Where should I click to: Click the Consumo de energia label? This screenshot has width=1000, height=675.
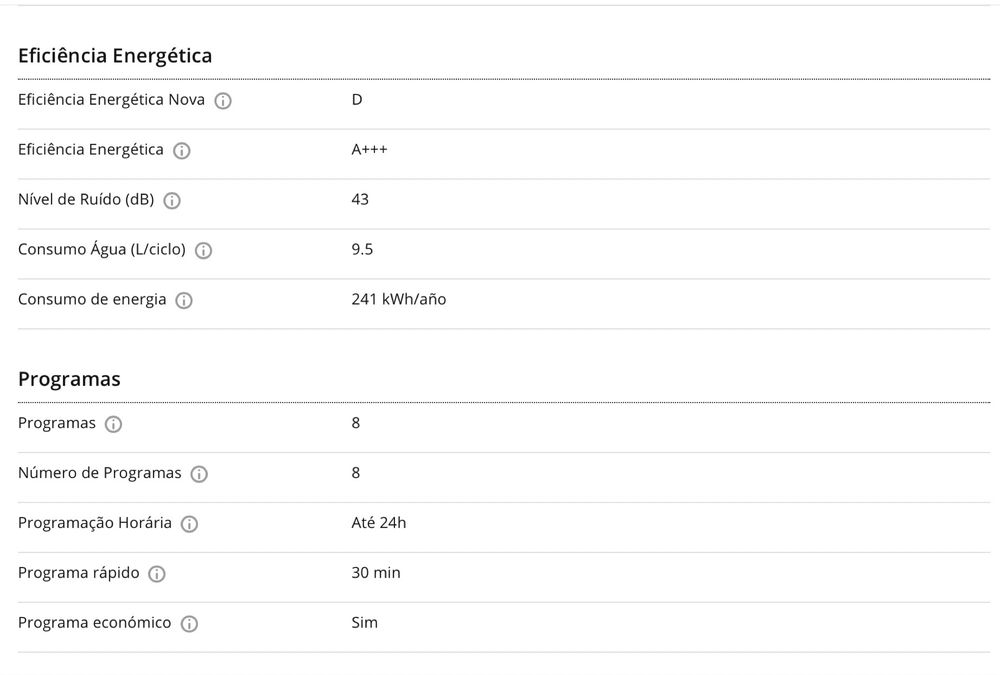click(x=92, y=299)
